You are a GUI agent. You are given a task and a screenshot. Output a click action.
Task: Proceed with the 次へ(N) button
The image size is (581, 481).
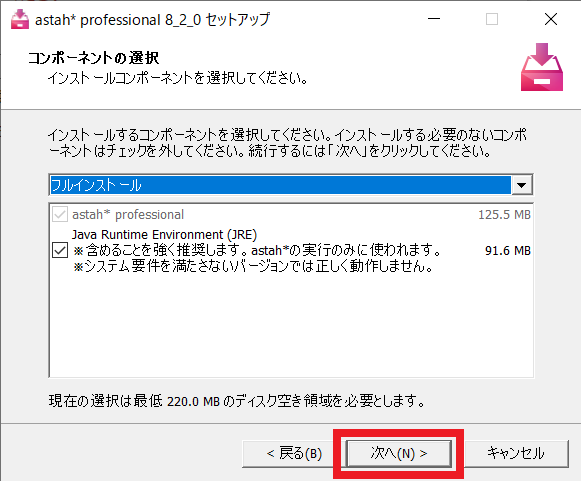[398, 453]
